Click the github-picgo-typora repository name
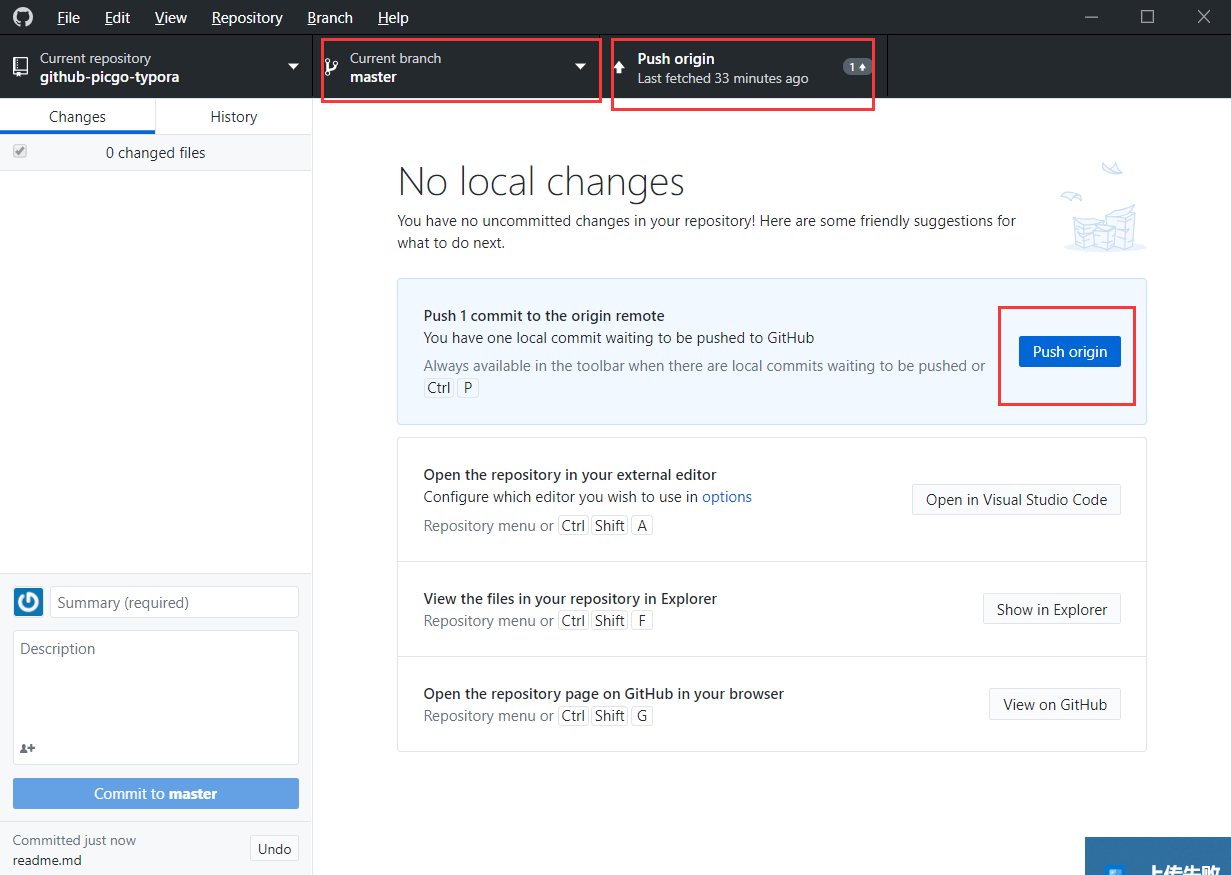 pyautogui.click(x=109, y=77)
